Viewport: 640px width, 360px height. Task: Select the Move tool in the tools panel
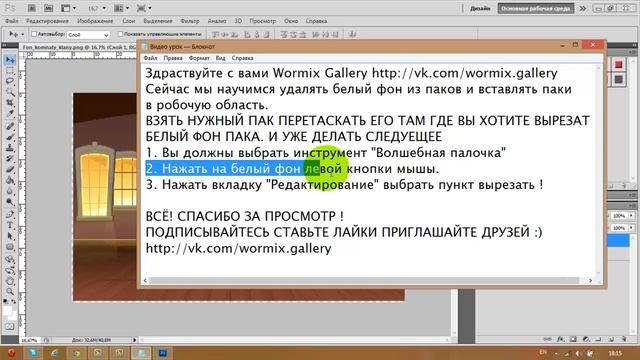10,60
